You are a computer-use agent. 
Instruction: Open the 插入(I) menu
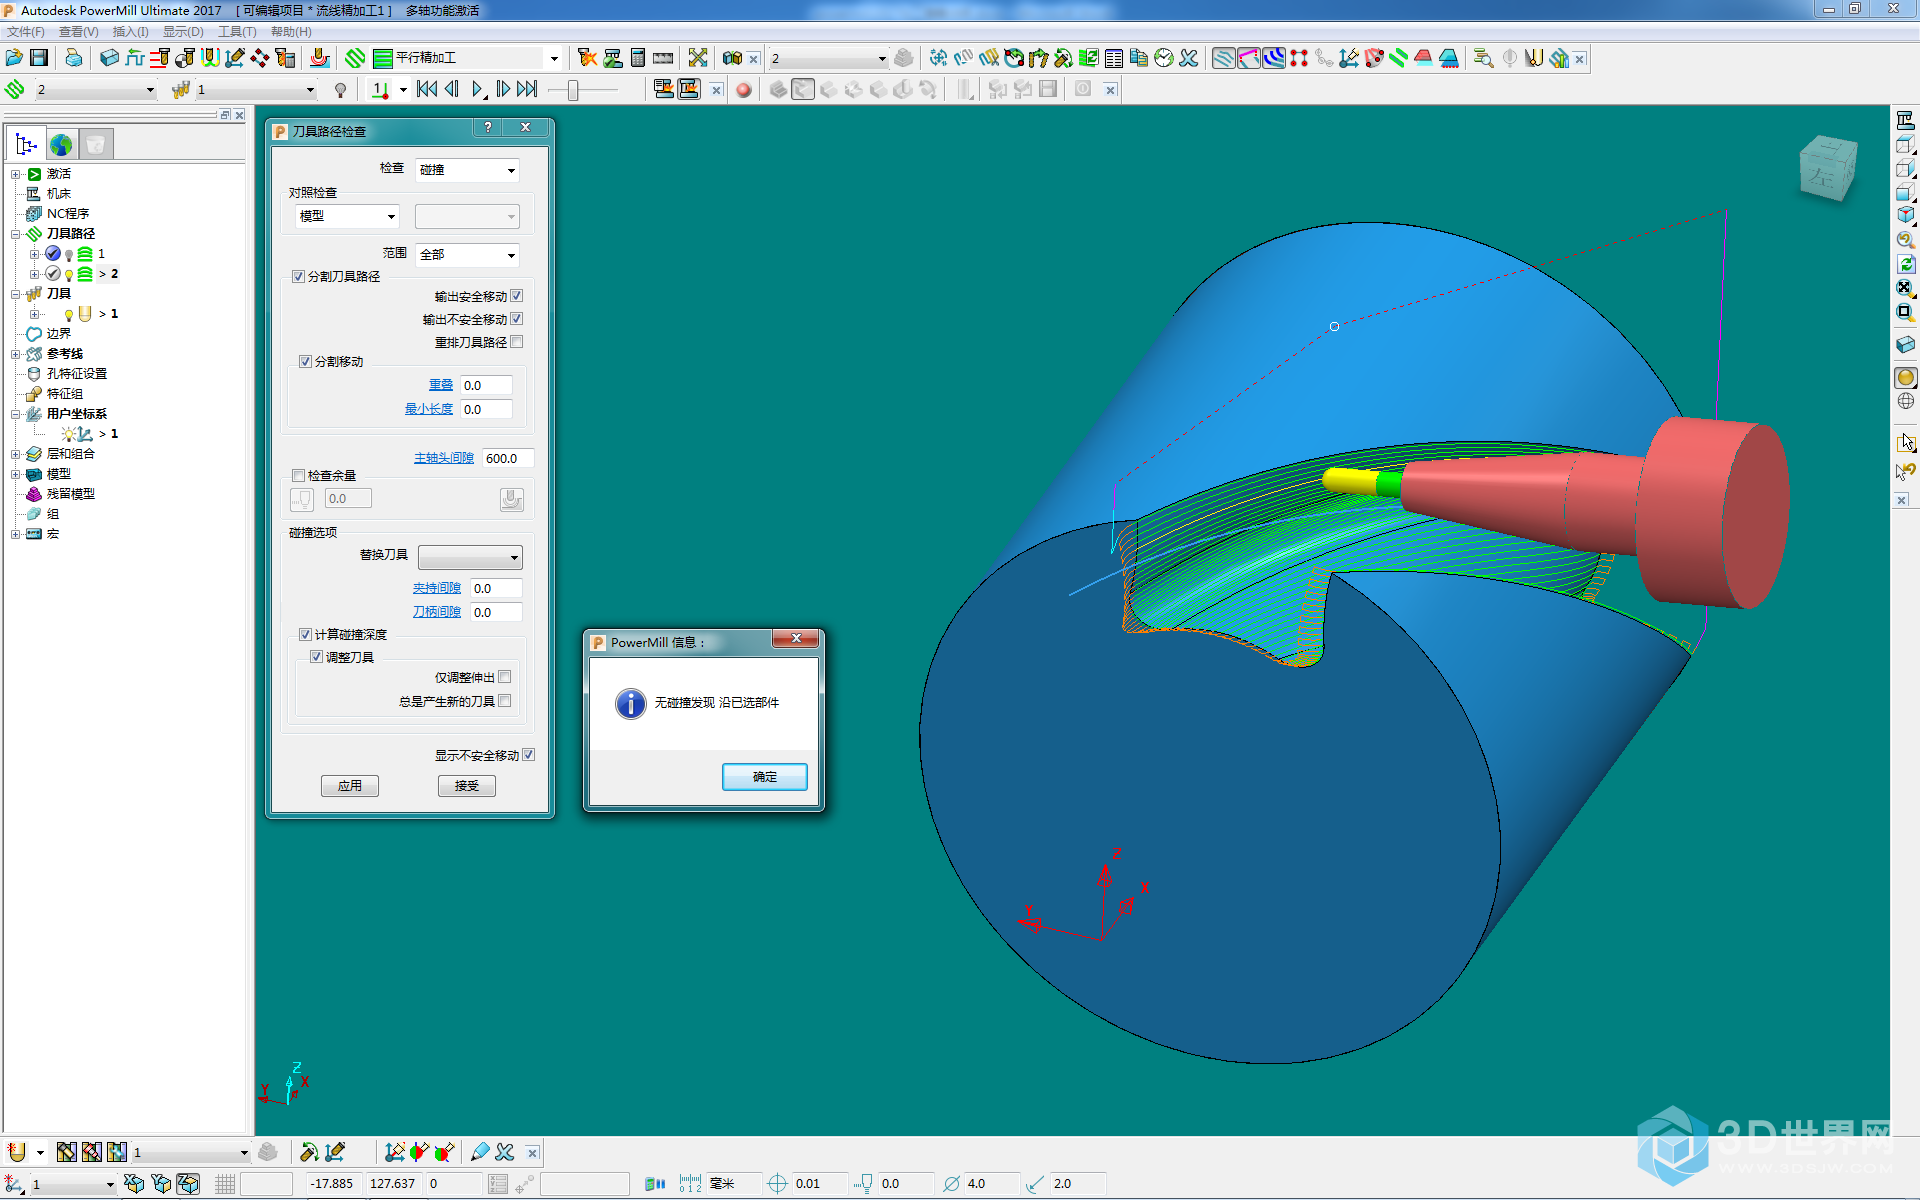[131, 32]
